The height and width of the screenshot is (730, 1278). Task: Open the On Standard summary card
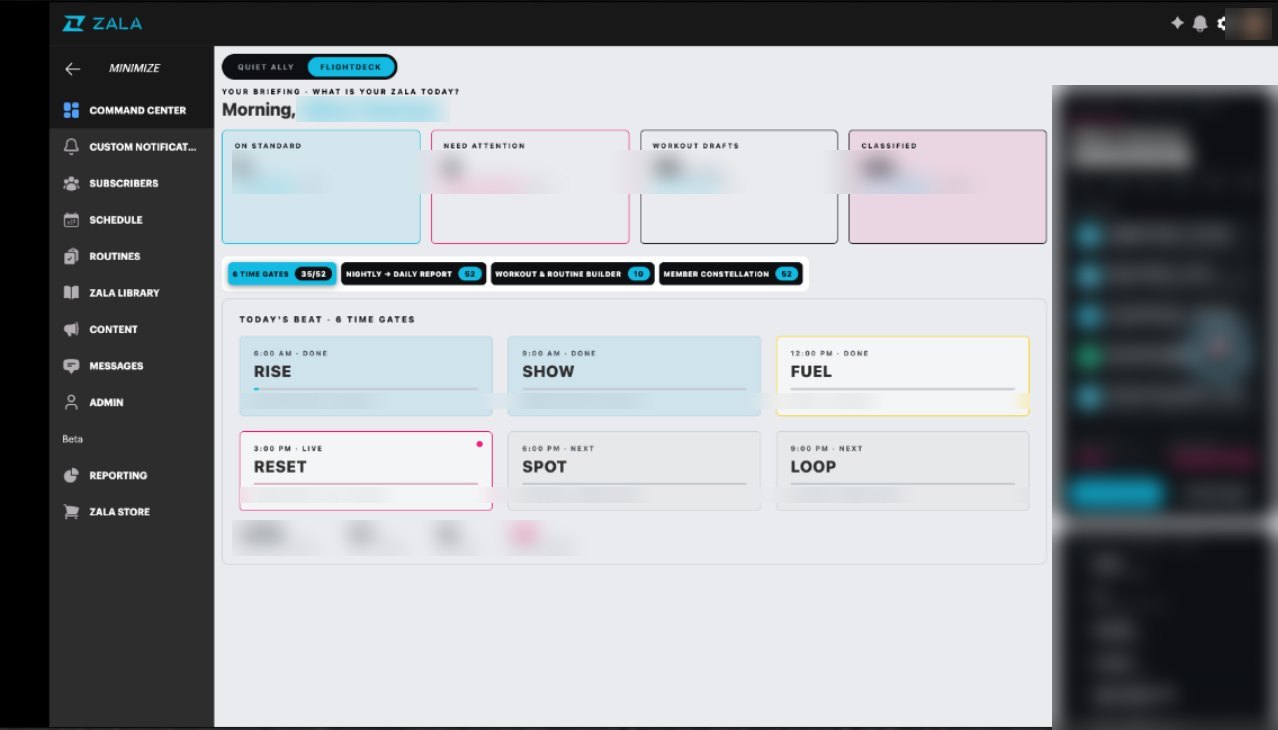[321, 187]
